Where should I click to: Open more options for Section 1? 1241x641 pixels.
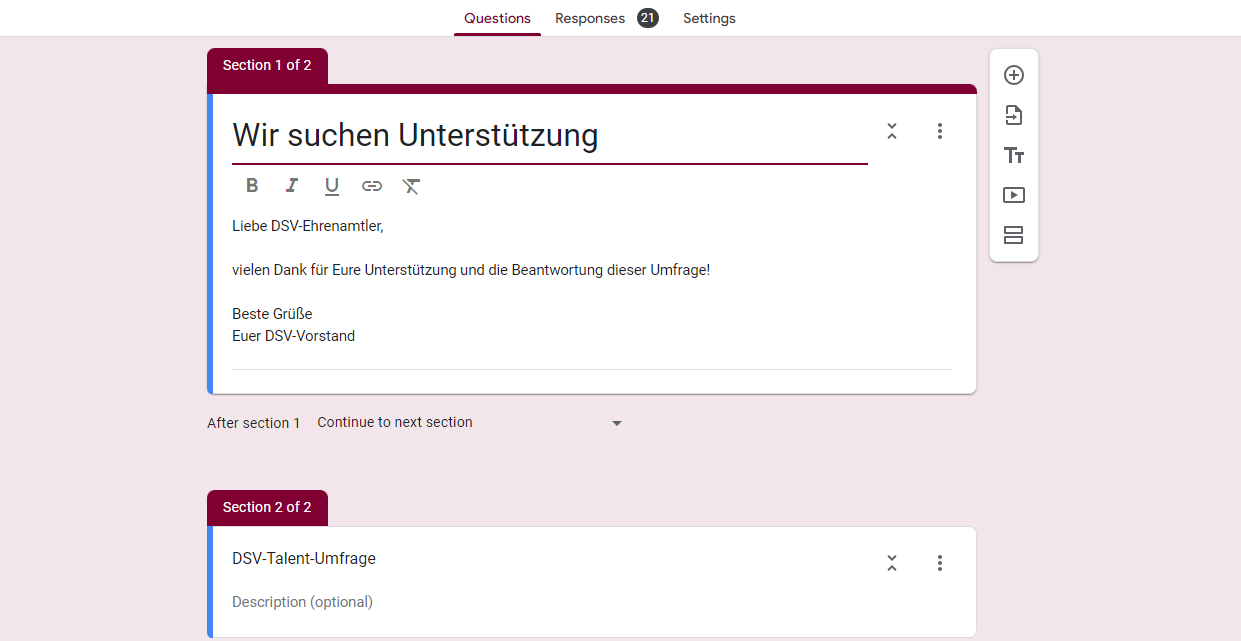(939, 131)
